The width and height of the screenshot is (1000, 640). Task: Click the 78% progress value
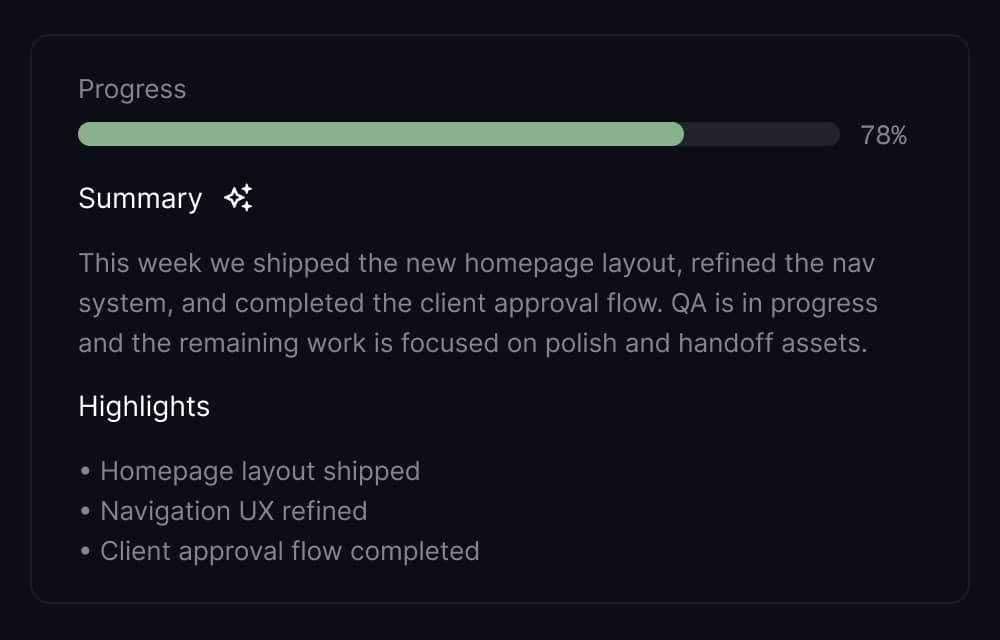point(884,133)
